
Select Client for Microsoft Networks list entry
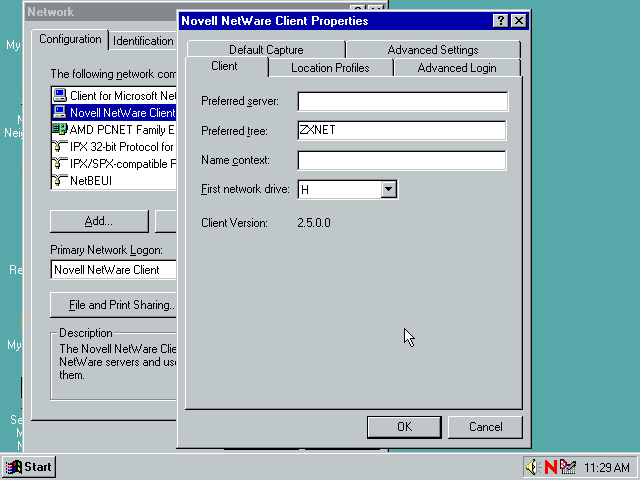click(x=114, y=96)
